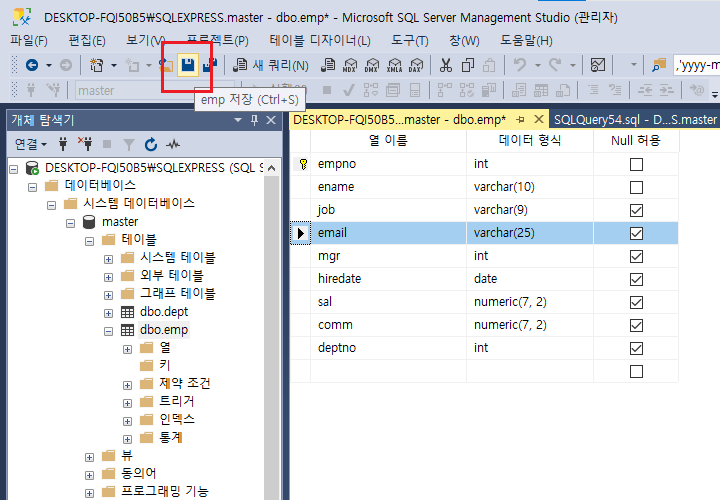This screenshot has height=500, width=720.
Task: Click the hiredate column name cell
Action: coord(388,279)
